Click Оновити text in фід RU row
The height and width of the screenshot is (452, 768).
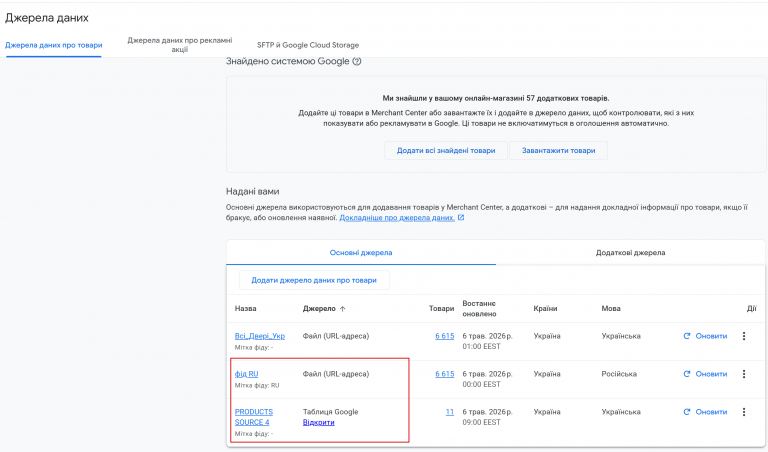point(711,374)
